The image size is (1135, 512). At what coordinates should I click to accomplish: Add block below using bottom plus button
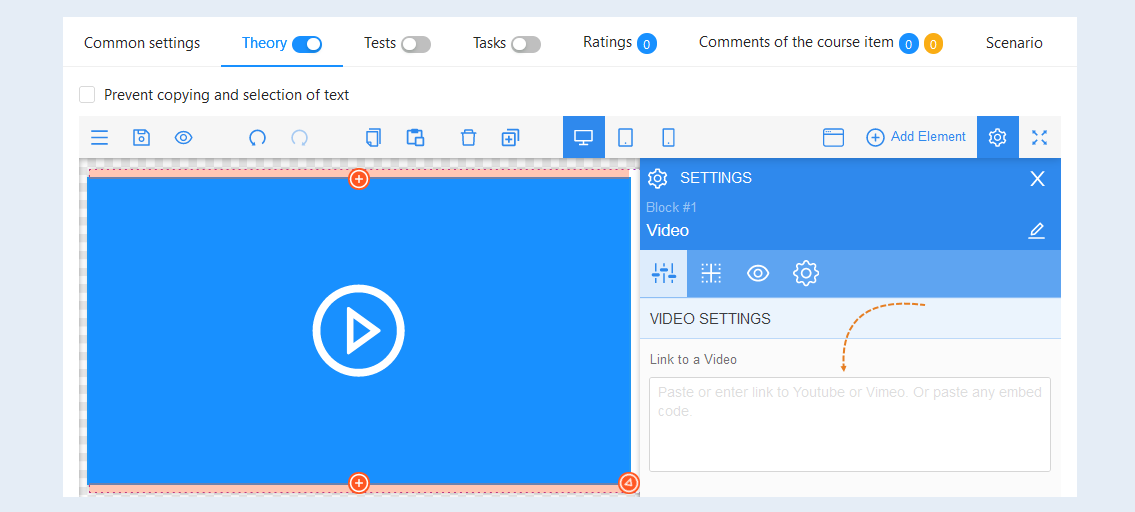[x=359, y=482]
